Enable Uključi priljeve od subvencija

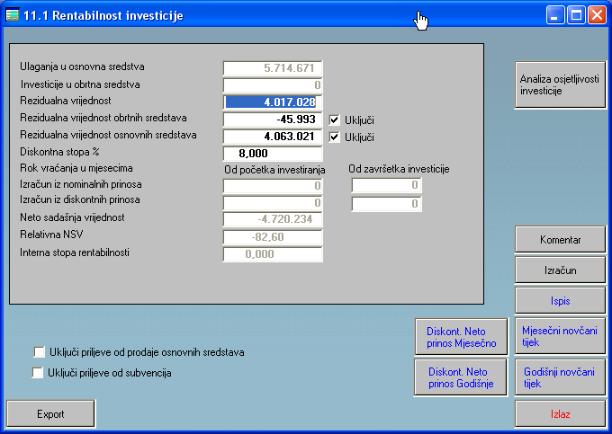[x=38, y=373]
